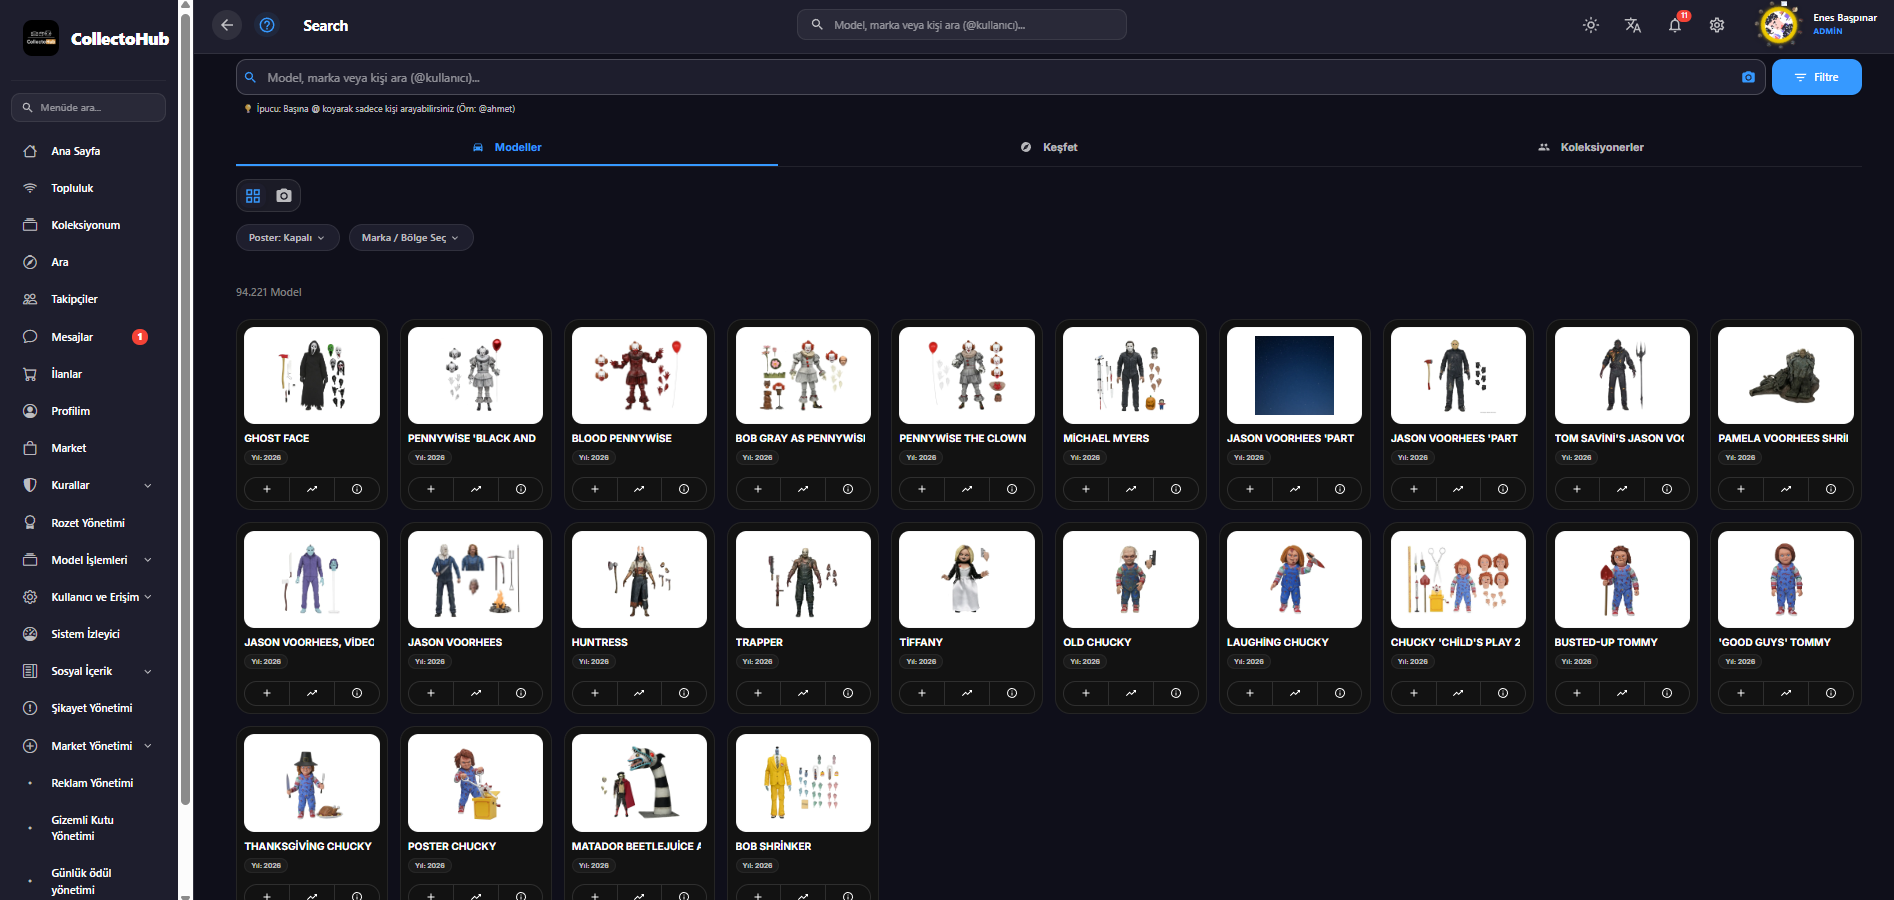The image size is (1894, 900).
Task: Focus the Menüde ara sidebar field
Action: (88, 107)
